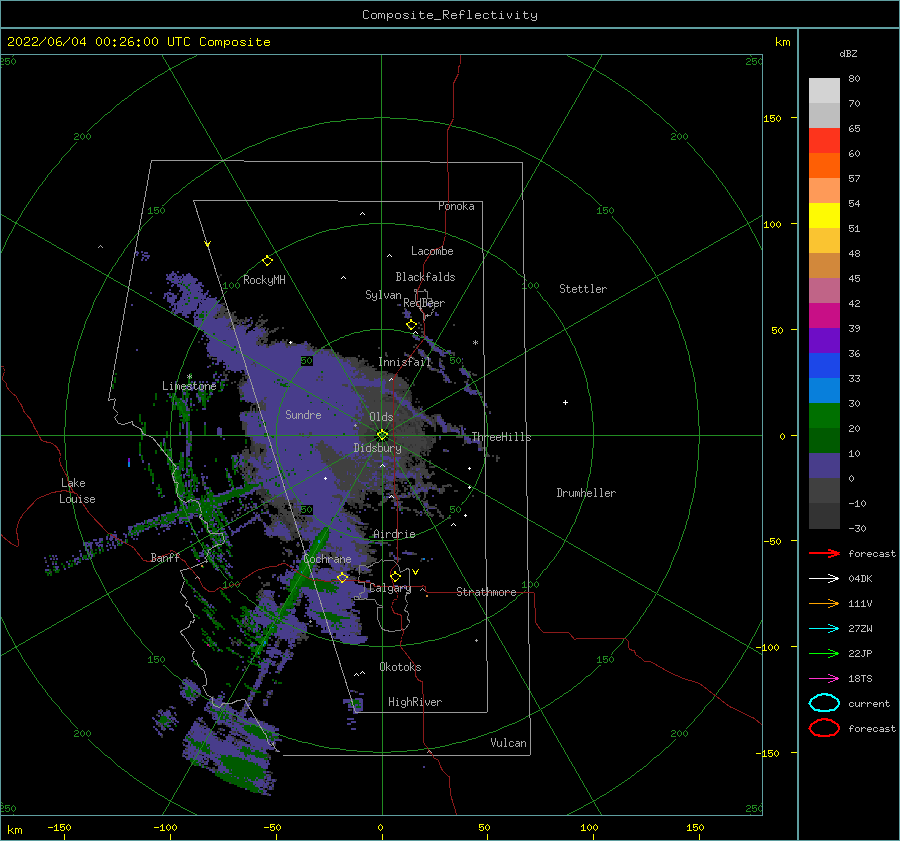Click the Strathmore label
The height and width of the screenshot is (841, 900).
tap(486, 592)
